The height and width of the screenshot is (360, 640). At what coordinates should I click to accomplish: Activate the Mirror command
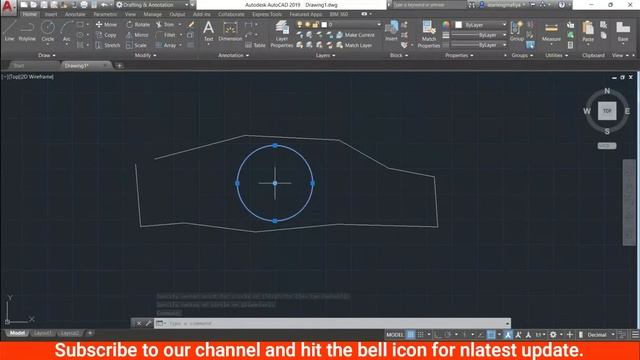(137, 35)
